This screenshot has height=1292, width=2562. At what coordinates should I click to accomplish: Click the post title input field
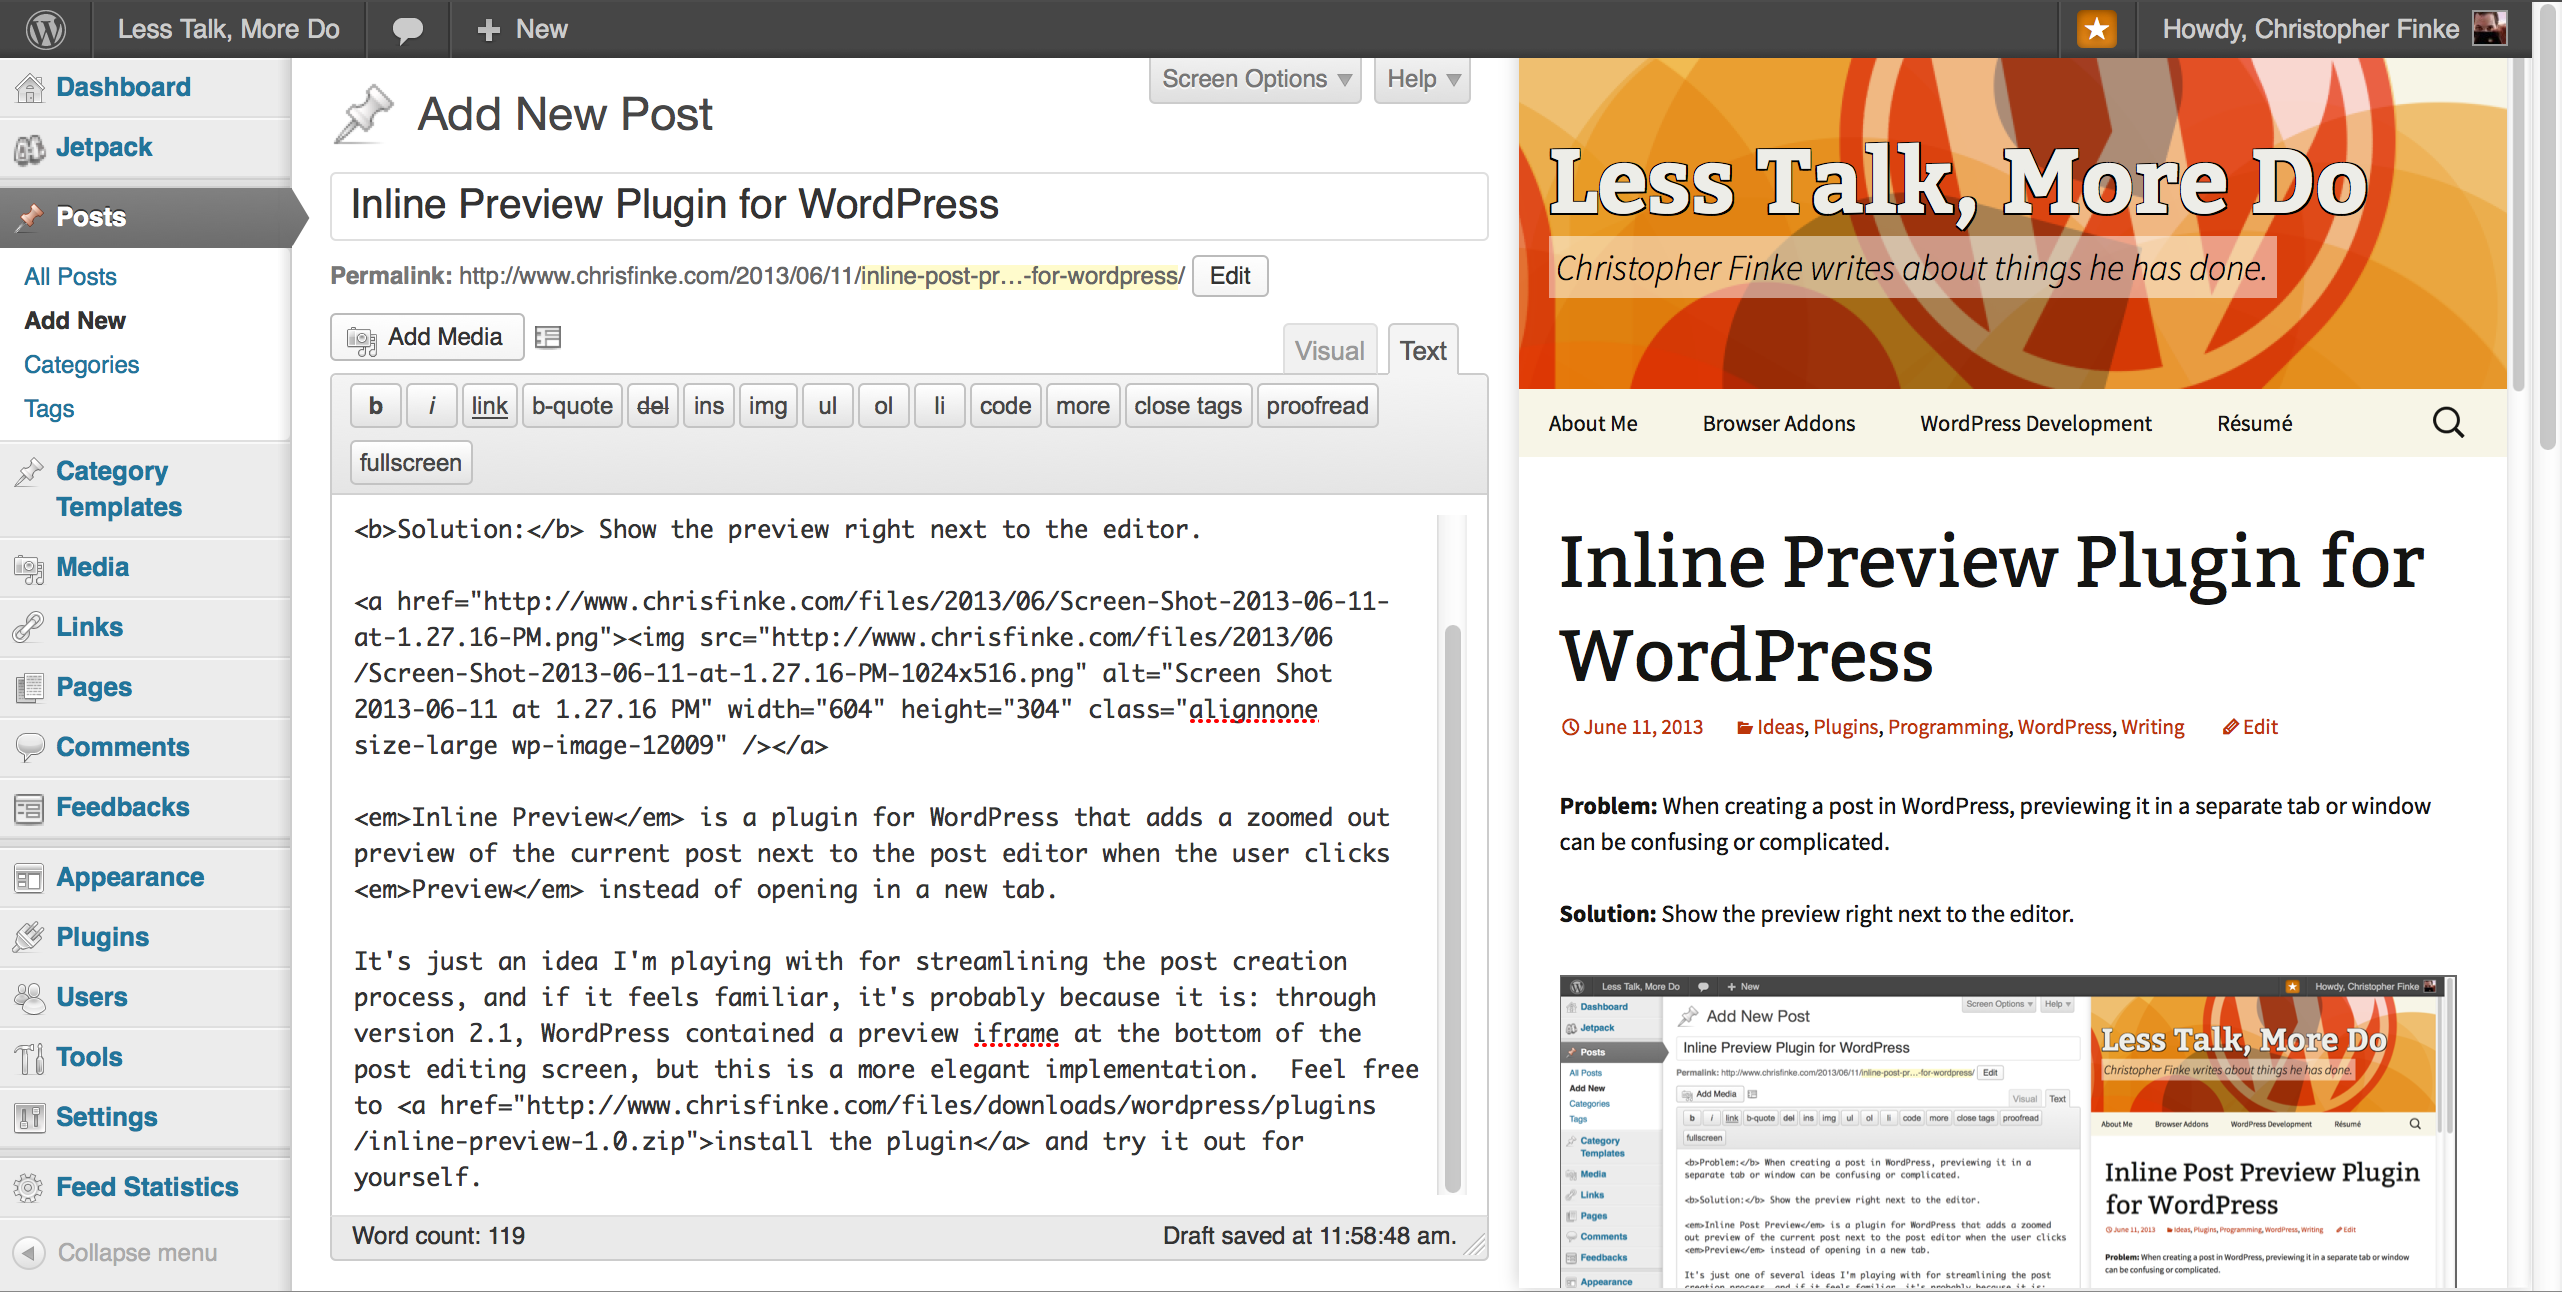coord(909,206)
